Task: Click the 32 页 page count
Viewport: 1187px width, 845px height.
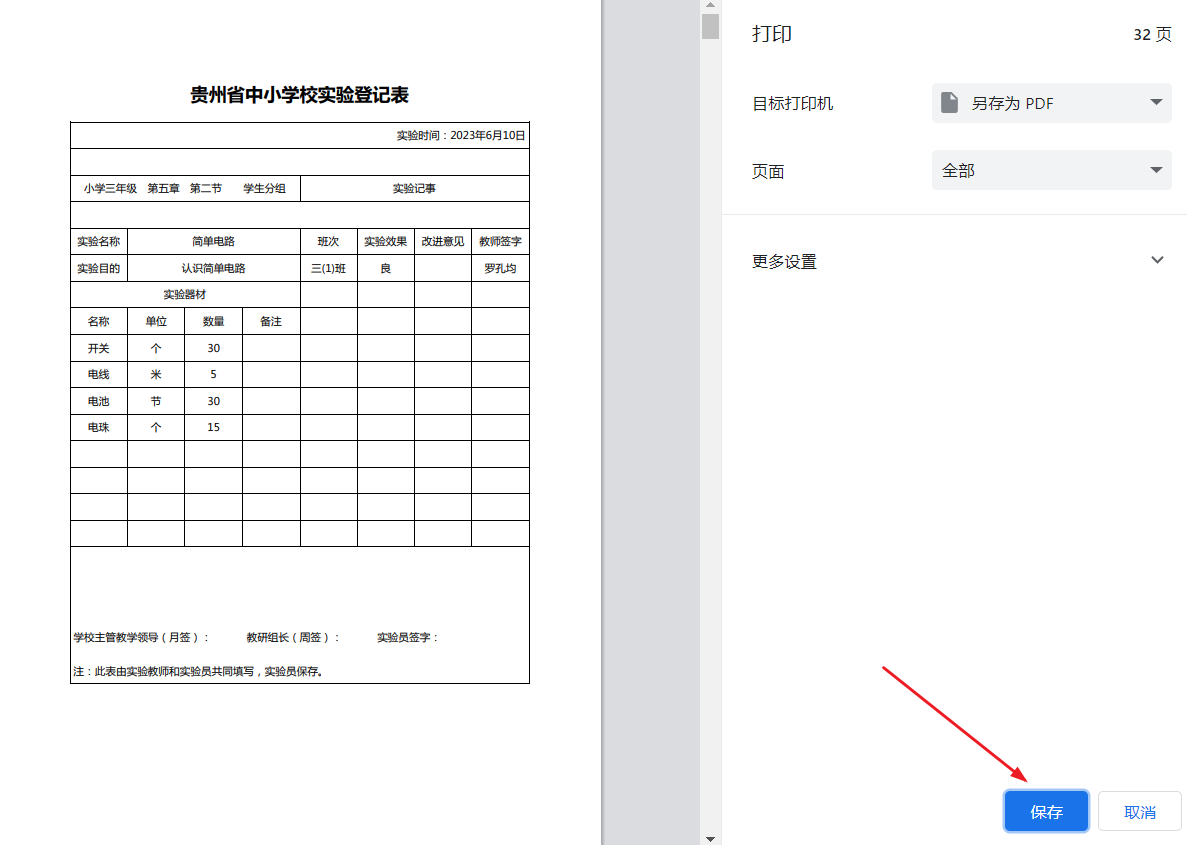Action: [x=1152, y=35]
